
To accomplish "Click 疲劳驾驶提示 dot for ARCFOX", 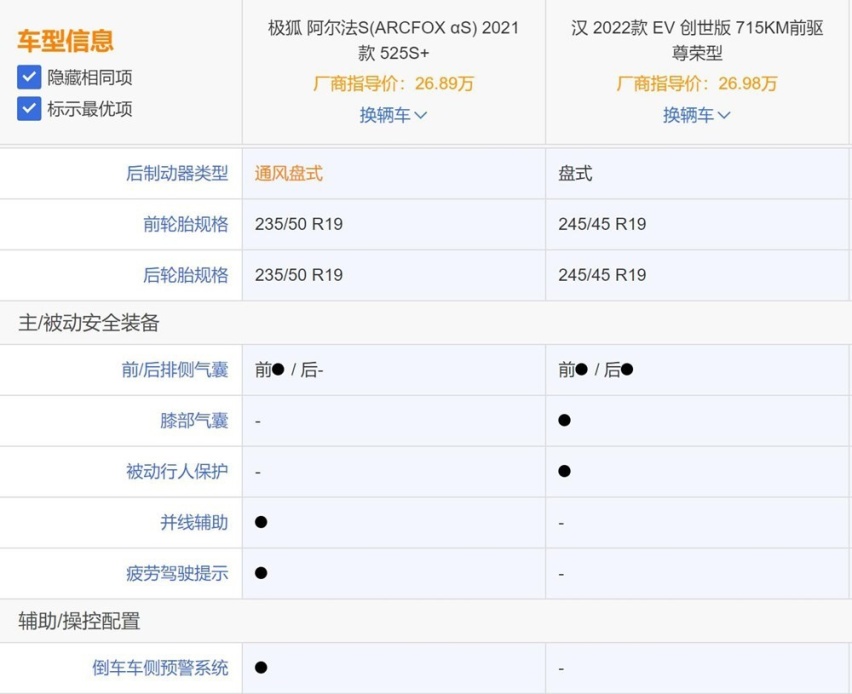I will point(261,573).
